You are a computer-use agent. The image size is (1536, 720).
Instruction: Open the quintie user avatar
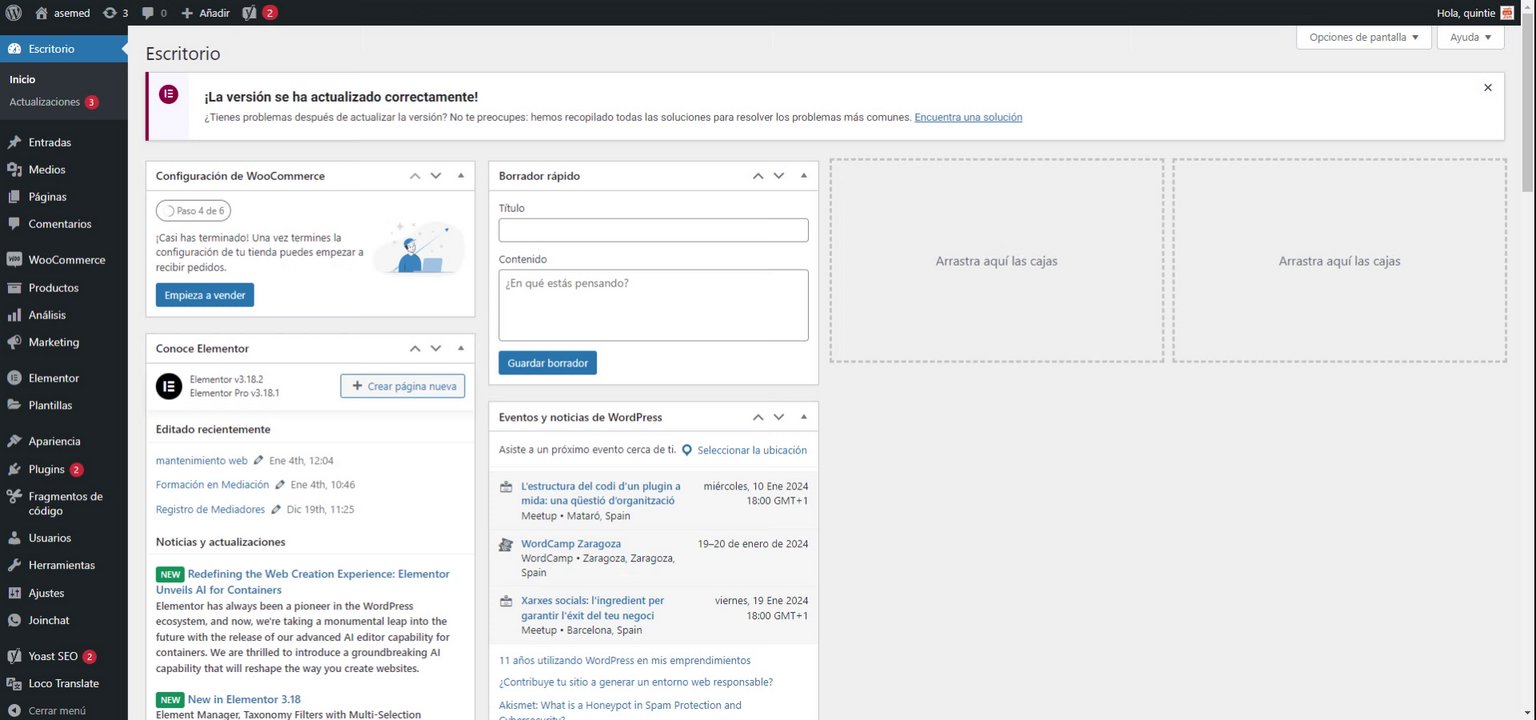(x=1507, y=13)
